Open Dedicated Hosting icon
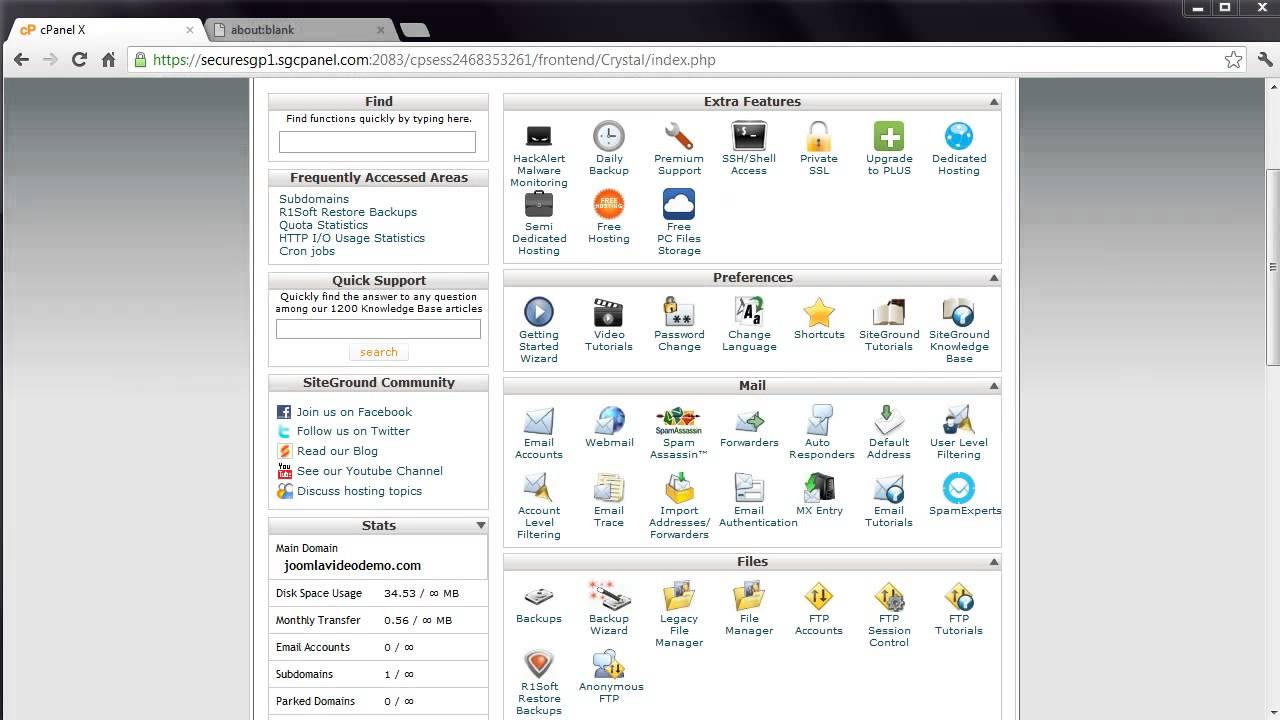The height and width of the screenshot is (720, 1280). pyautogui.click(x=959, y=136)
